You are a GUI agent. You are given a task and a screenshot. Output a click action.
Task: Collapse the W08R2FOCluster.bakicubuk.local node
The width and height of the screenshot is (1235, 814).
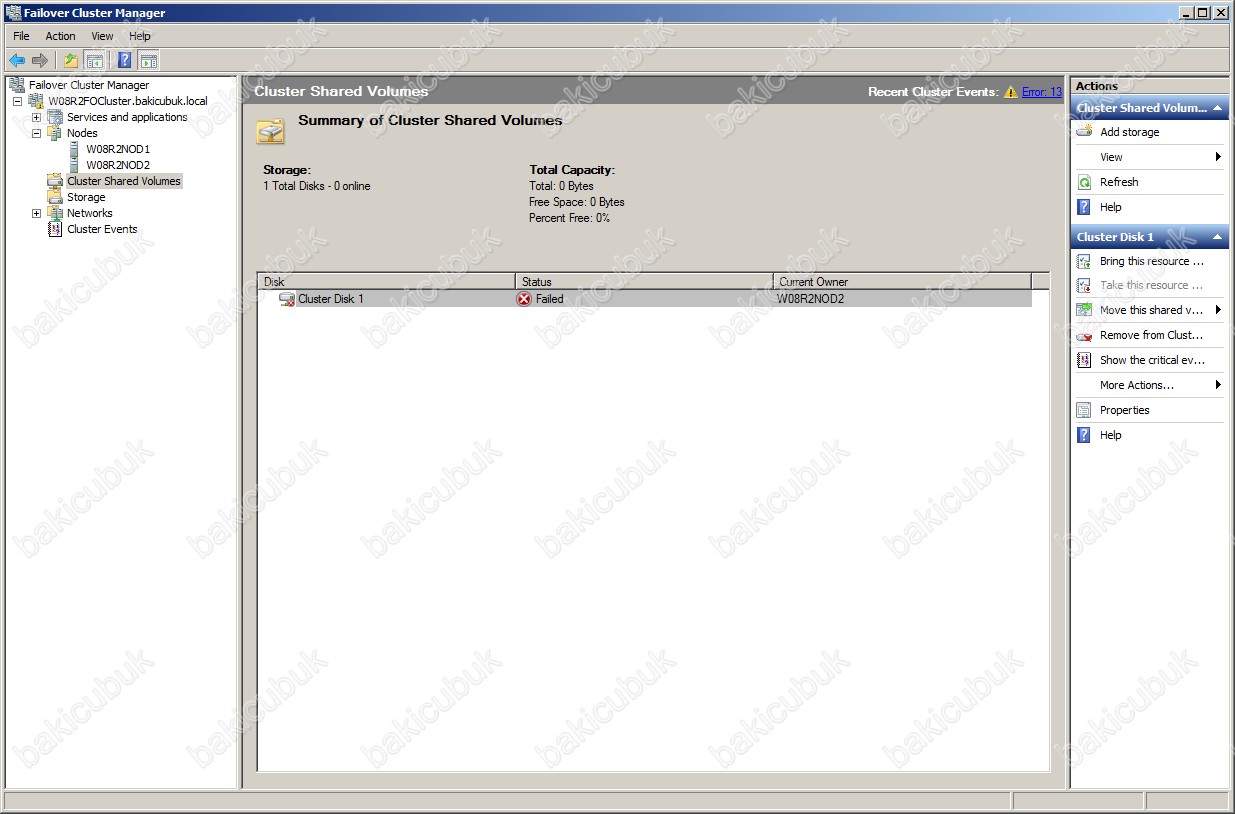17,101
